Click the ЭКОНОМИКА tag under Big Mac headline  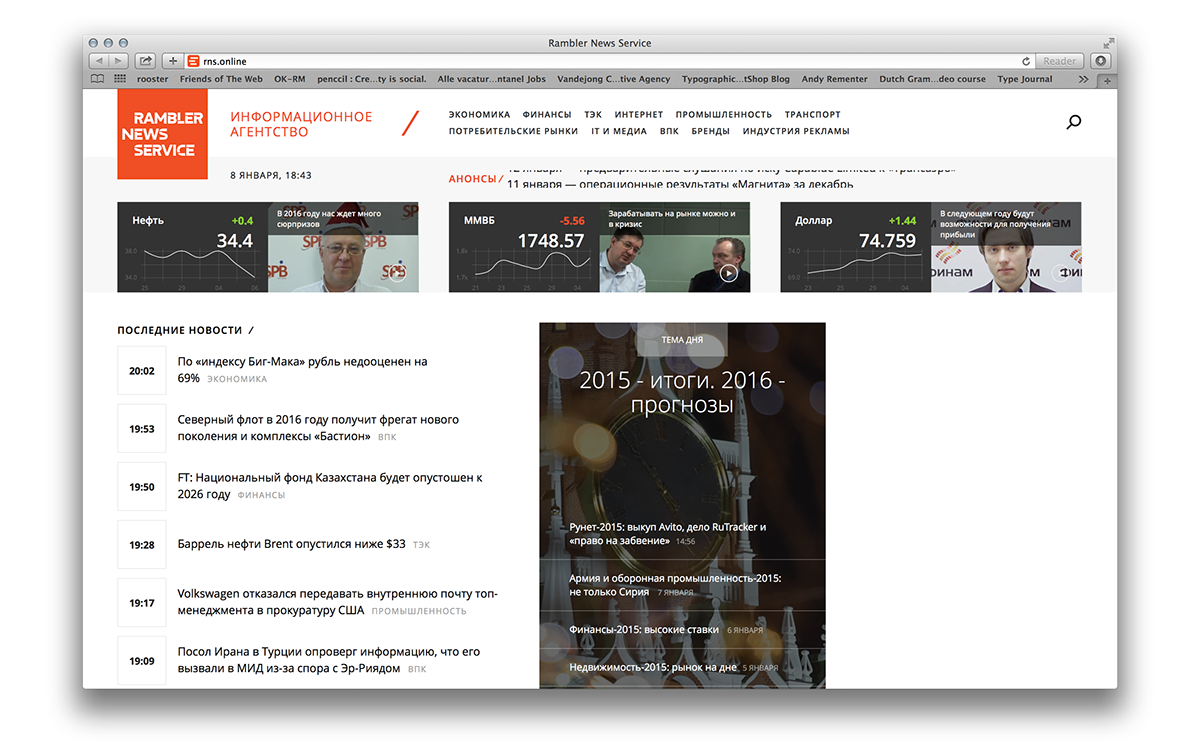[237, 379]
